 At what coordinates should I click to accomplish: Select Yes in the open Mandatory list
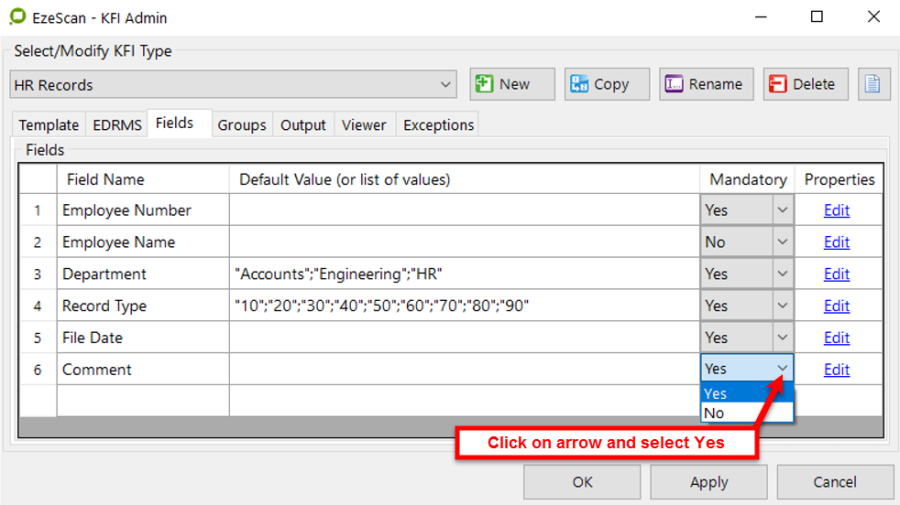tap(747, 393)
